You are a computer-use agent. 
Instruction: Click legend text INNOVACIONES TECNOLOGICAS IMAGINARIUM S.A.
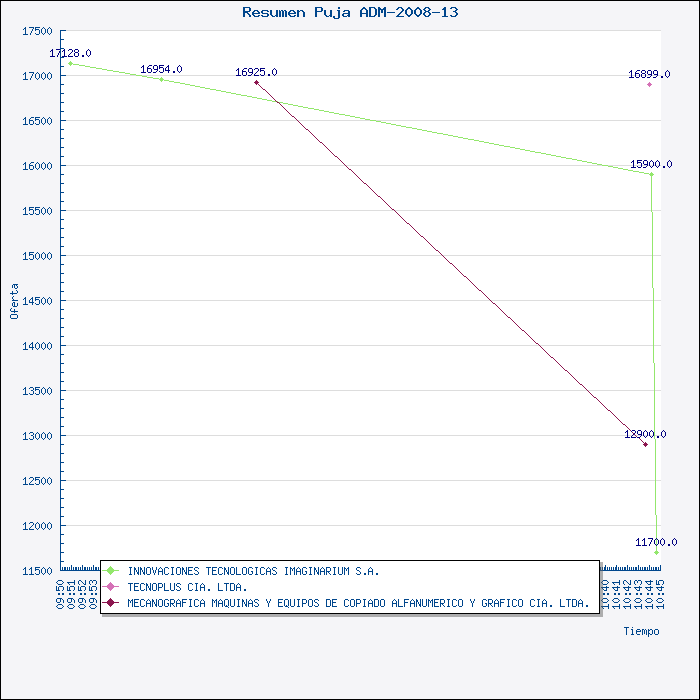click(253, 571)
